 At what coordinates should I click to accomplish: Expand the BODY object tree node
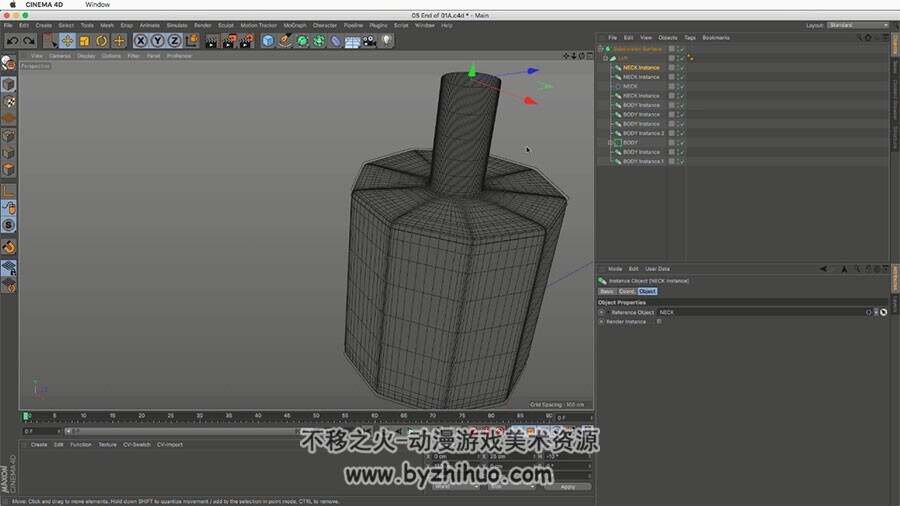tap(610, 143)
